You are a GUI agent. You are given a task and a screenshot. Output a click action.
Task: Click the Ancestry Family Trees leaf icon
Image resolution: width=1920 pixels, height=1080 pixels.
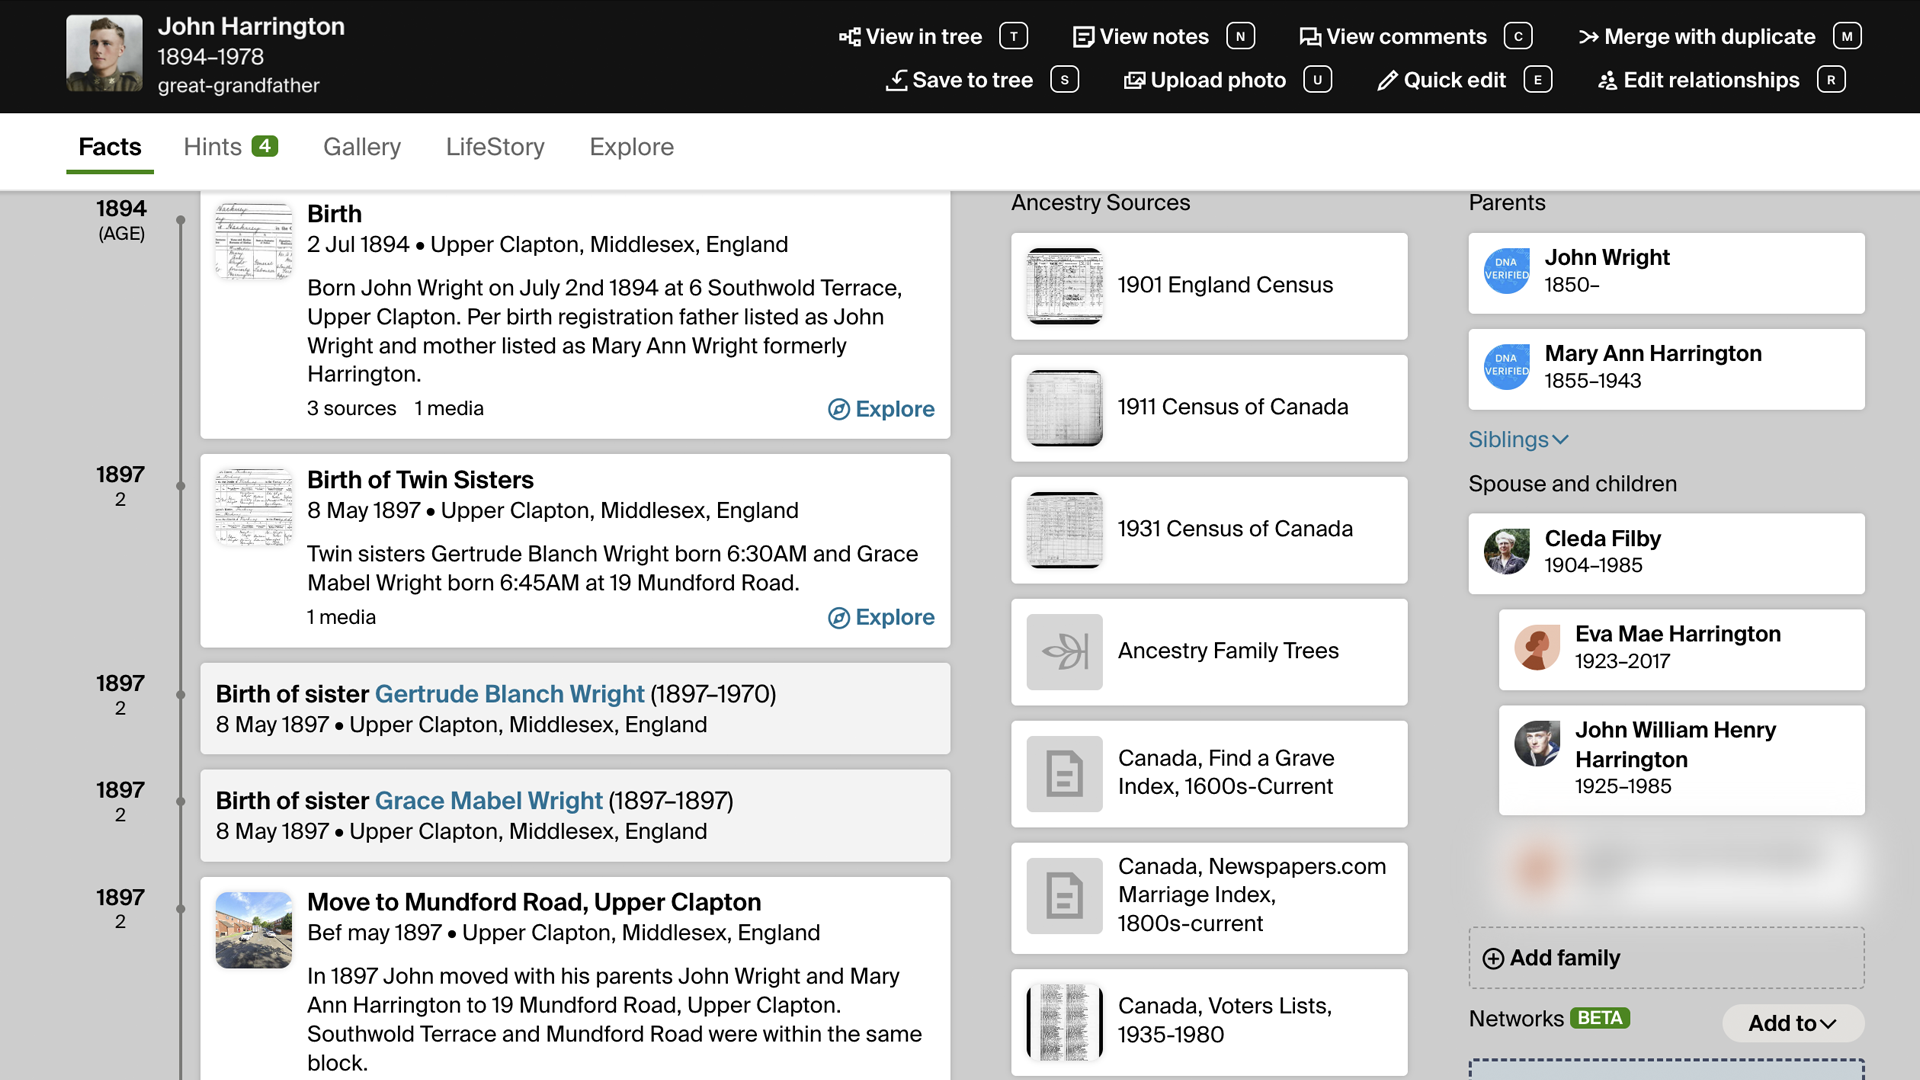[x=1064, y=651]
